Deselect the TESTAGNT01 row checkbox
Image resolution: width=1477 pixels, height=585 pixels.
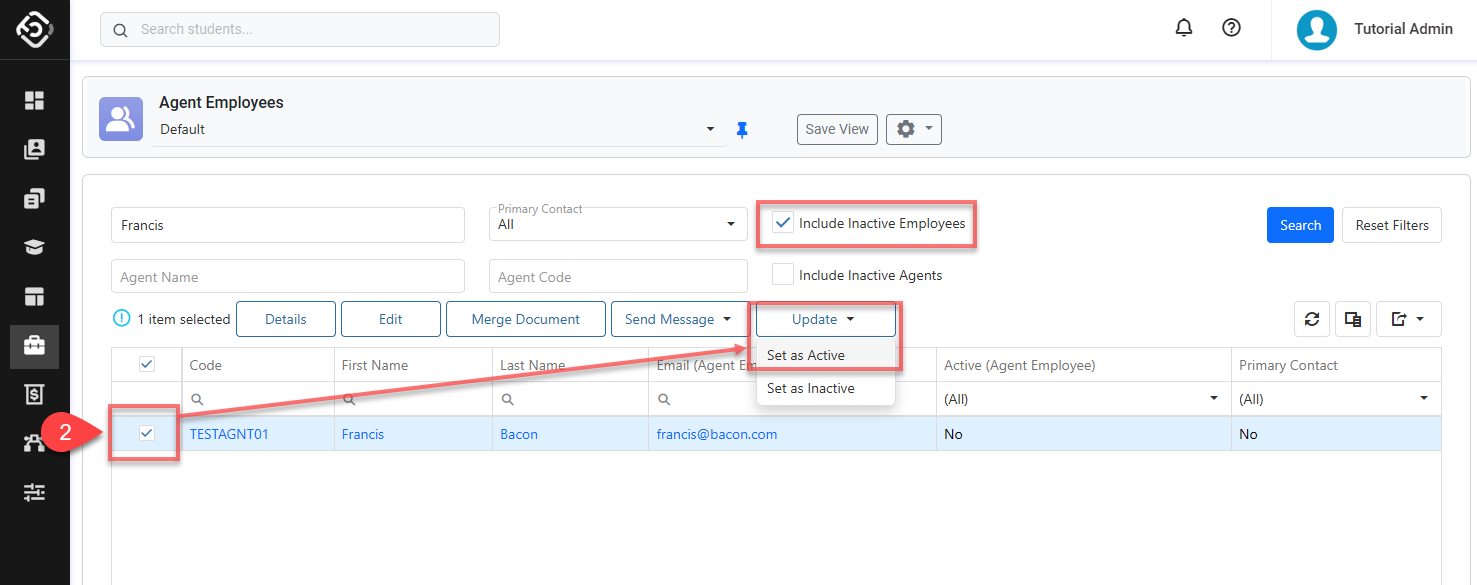pos(147,433)
